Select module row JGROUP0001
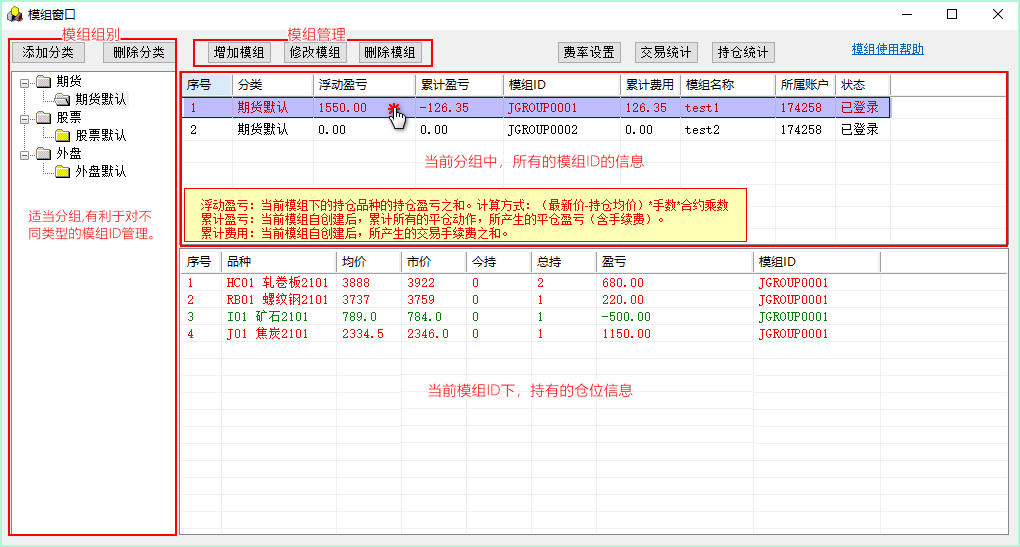Image resolution: width=1020 pixels, height=547 pixels. pos(536,107)
